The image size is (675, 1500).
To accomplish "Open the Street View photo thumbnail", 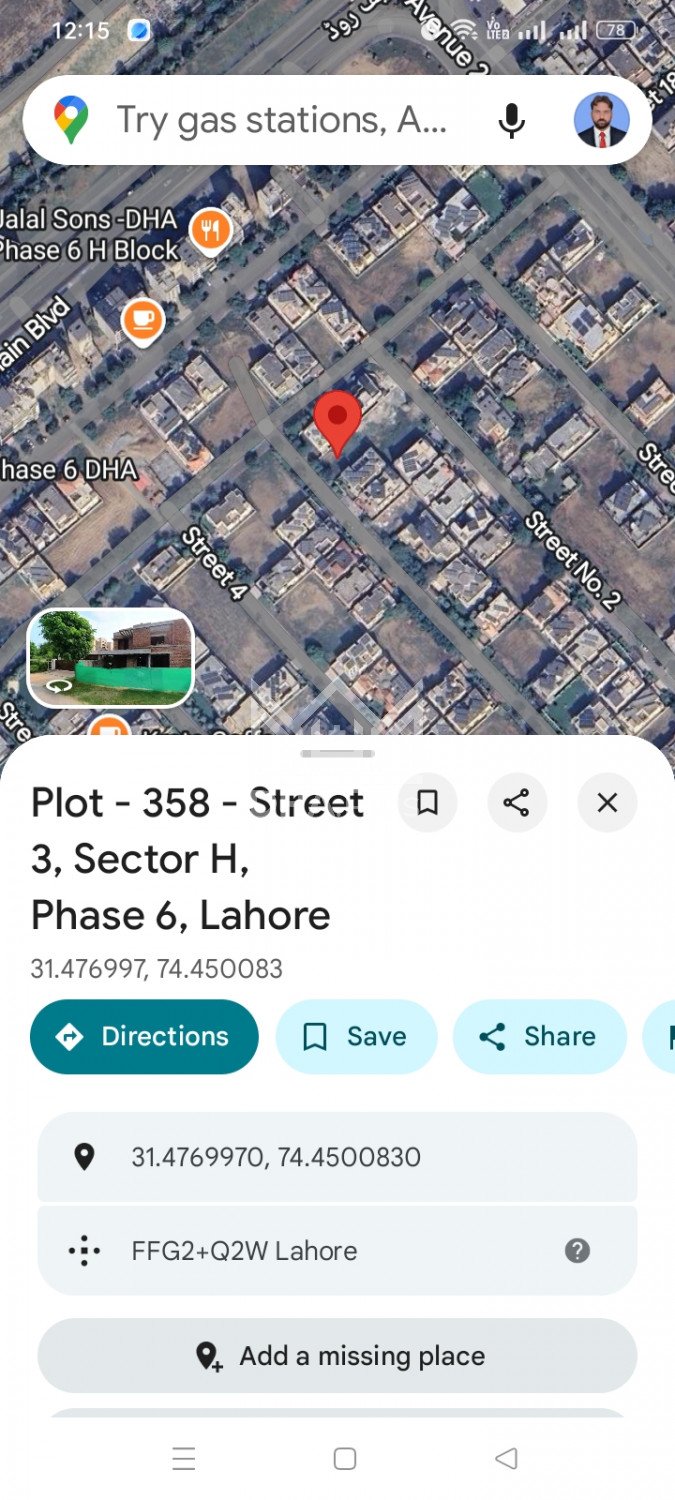I will 110,658.
